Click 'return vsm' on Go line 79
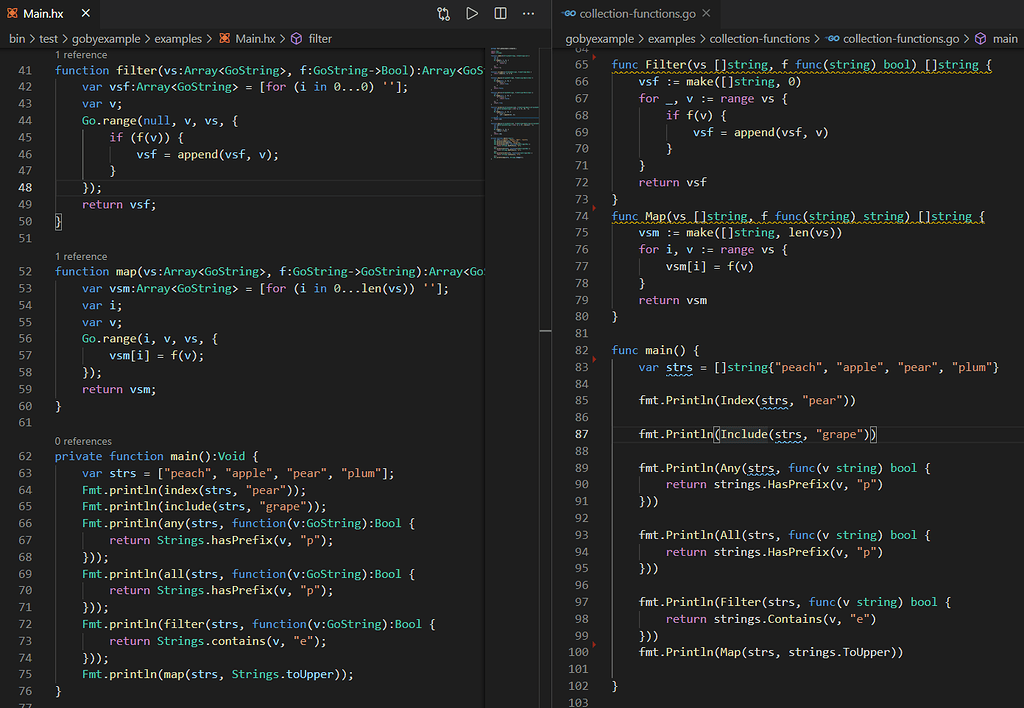This screenshot has height=708, width=1024. coord(672,300)
